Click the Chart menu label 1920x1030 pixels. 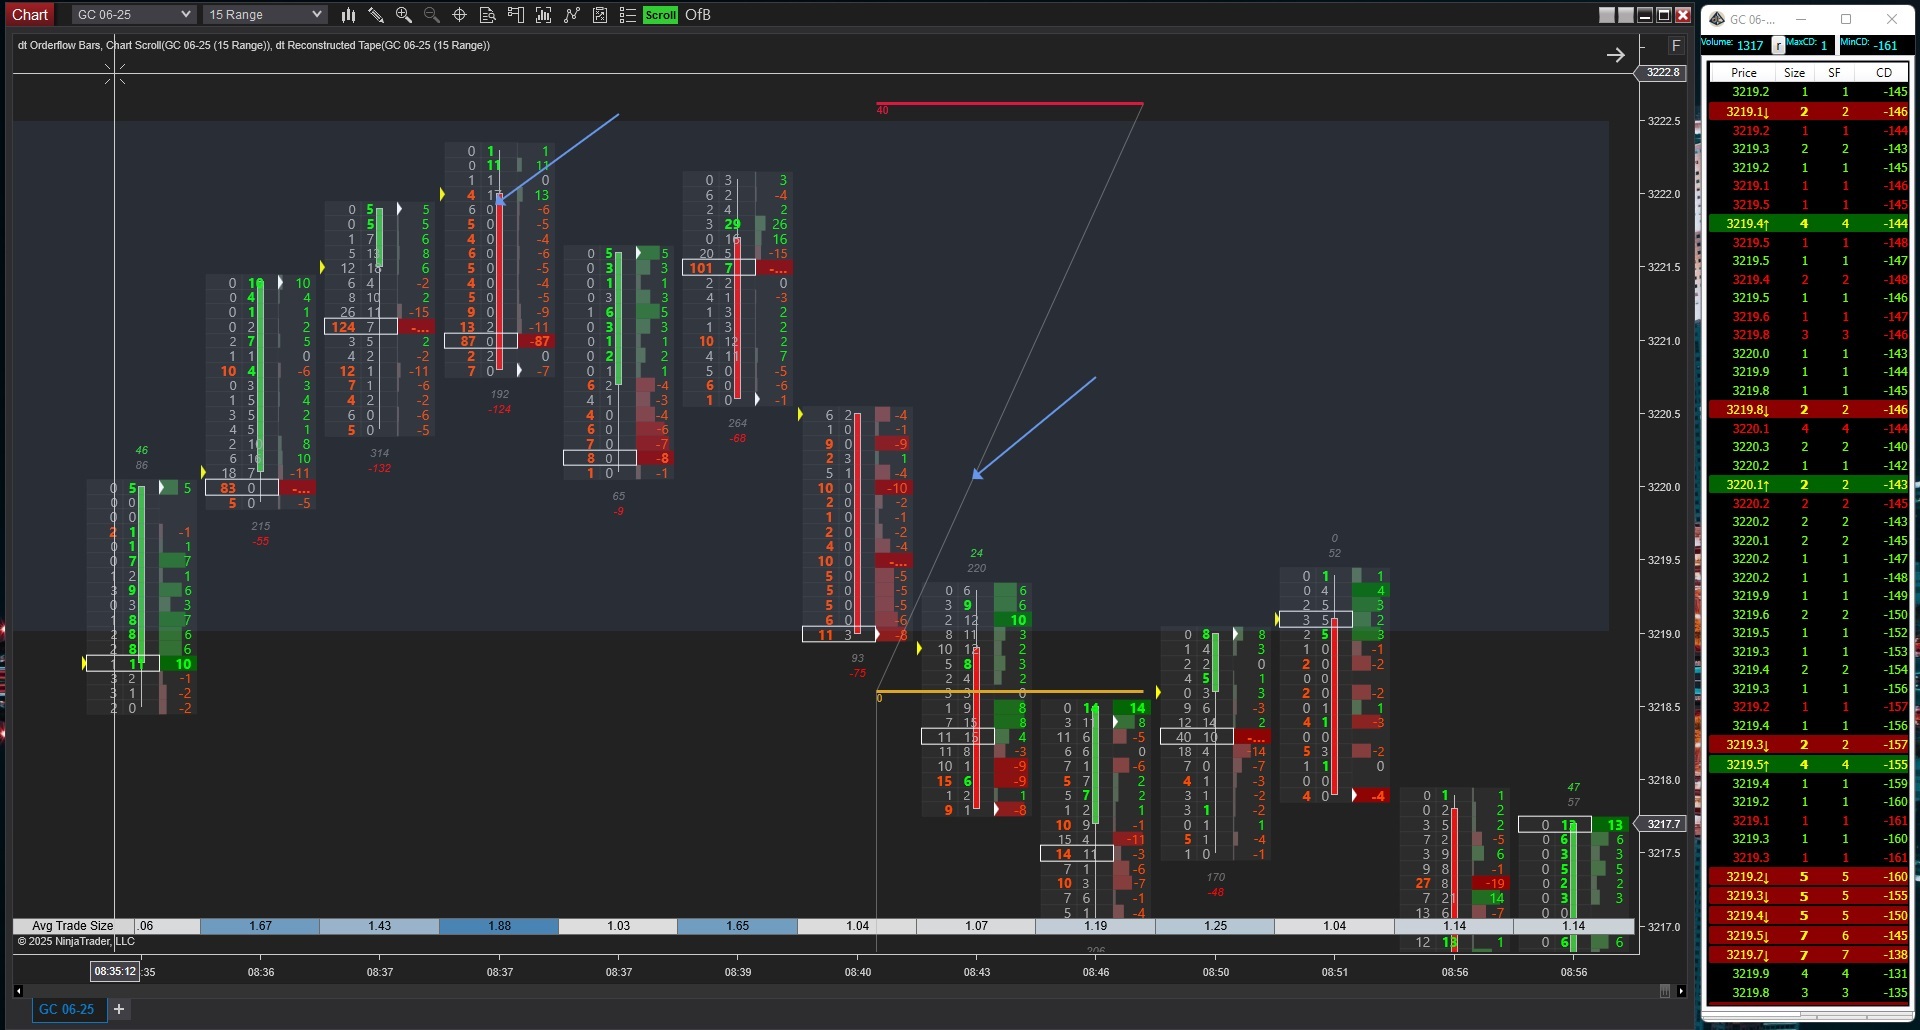[30, 15]
